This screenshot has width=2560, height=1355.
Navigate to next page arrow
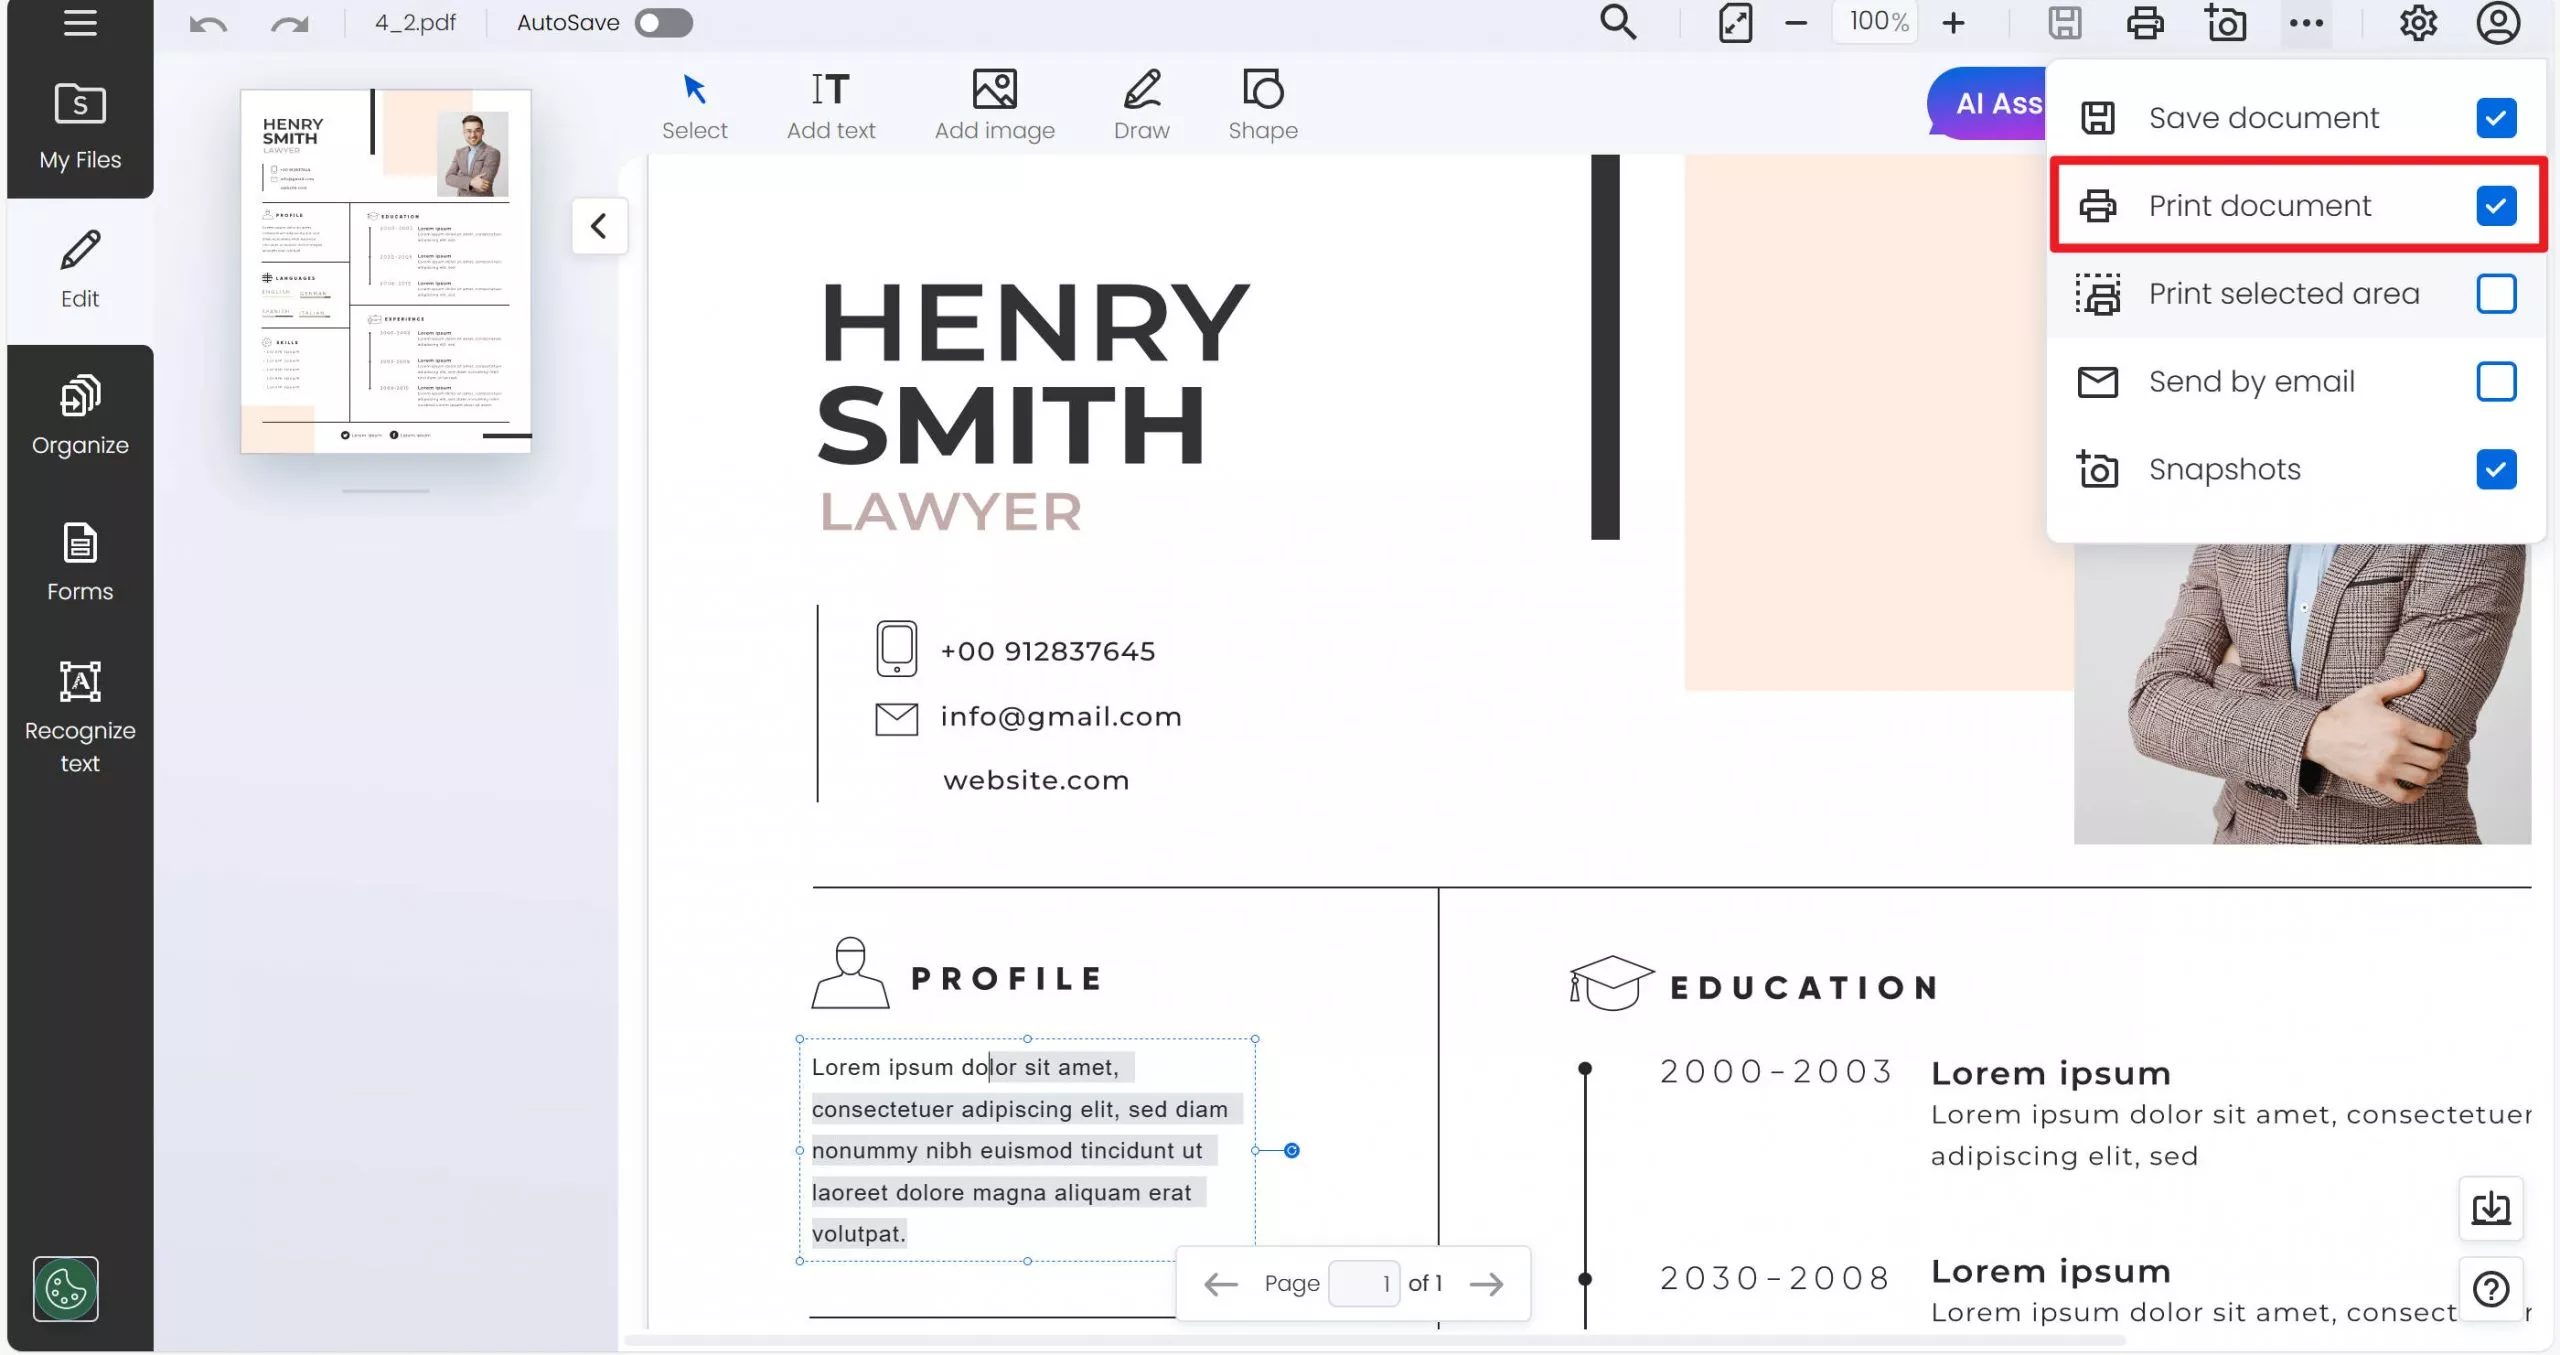click(1488, 1284)
